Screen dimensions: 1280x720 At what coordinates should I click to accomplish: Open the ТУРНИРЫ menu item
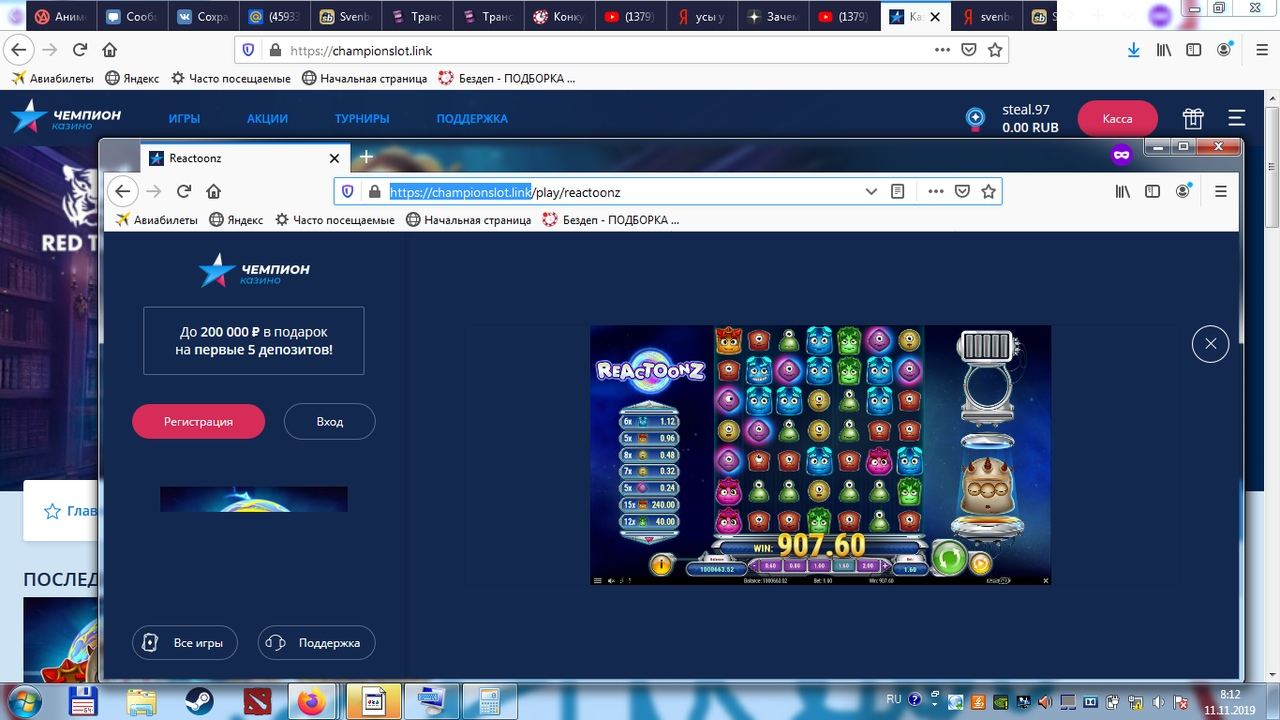click(362, 118)
